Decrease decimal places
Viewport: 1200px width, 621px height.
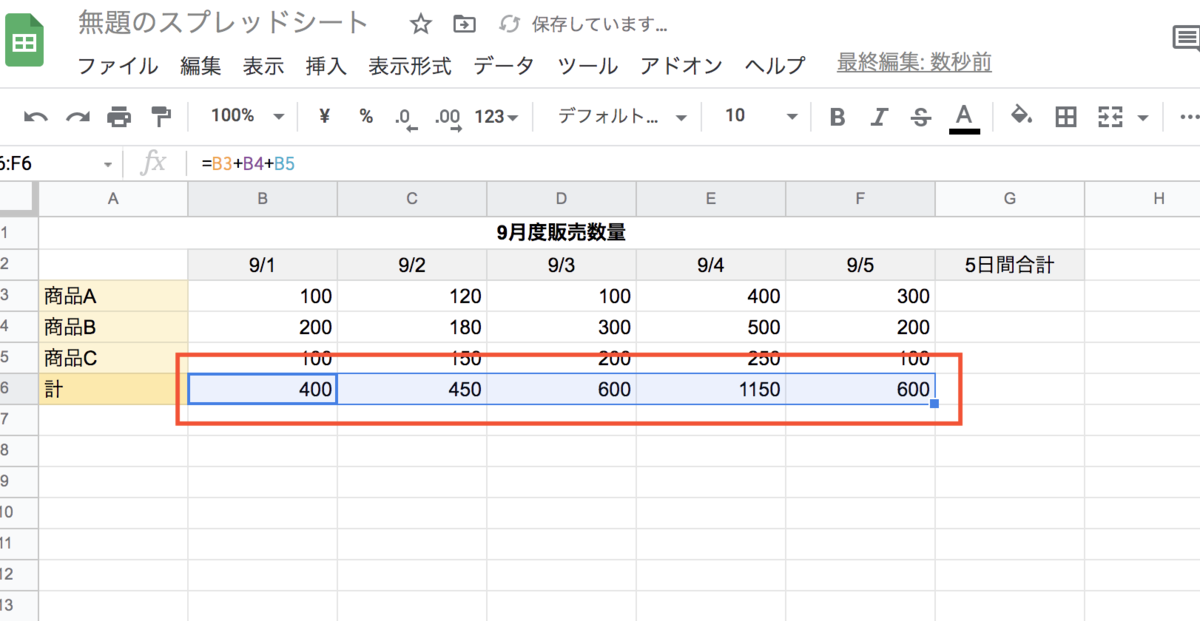click(x=406, y=116)
